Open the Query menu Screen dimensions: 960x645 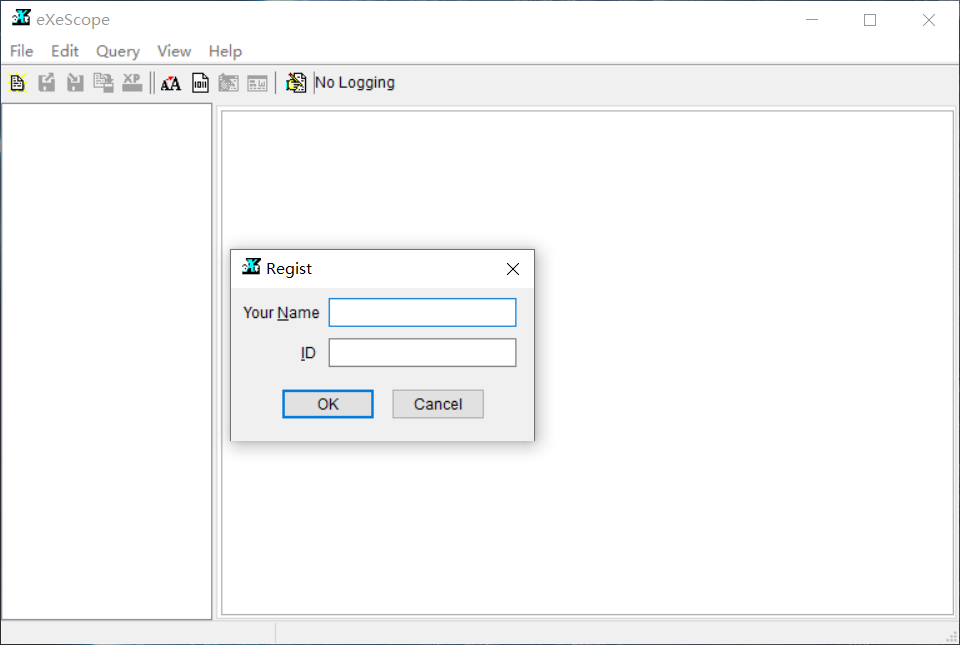[x=118, y=51]
